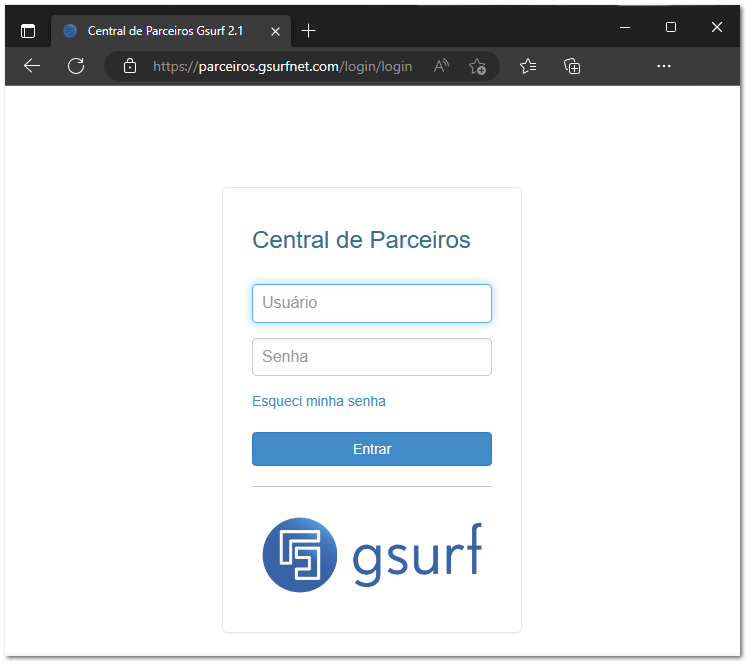
Task: Select the Central de Parceiros Gsurf 2.1 tab
Action: 171,31
